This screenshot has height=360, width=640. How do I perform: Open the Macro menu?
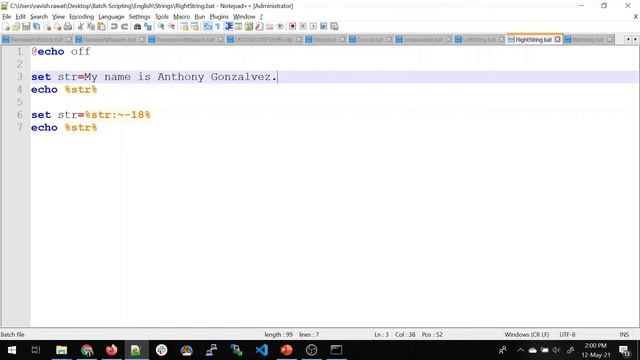[181, 17]
